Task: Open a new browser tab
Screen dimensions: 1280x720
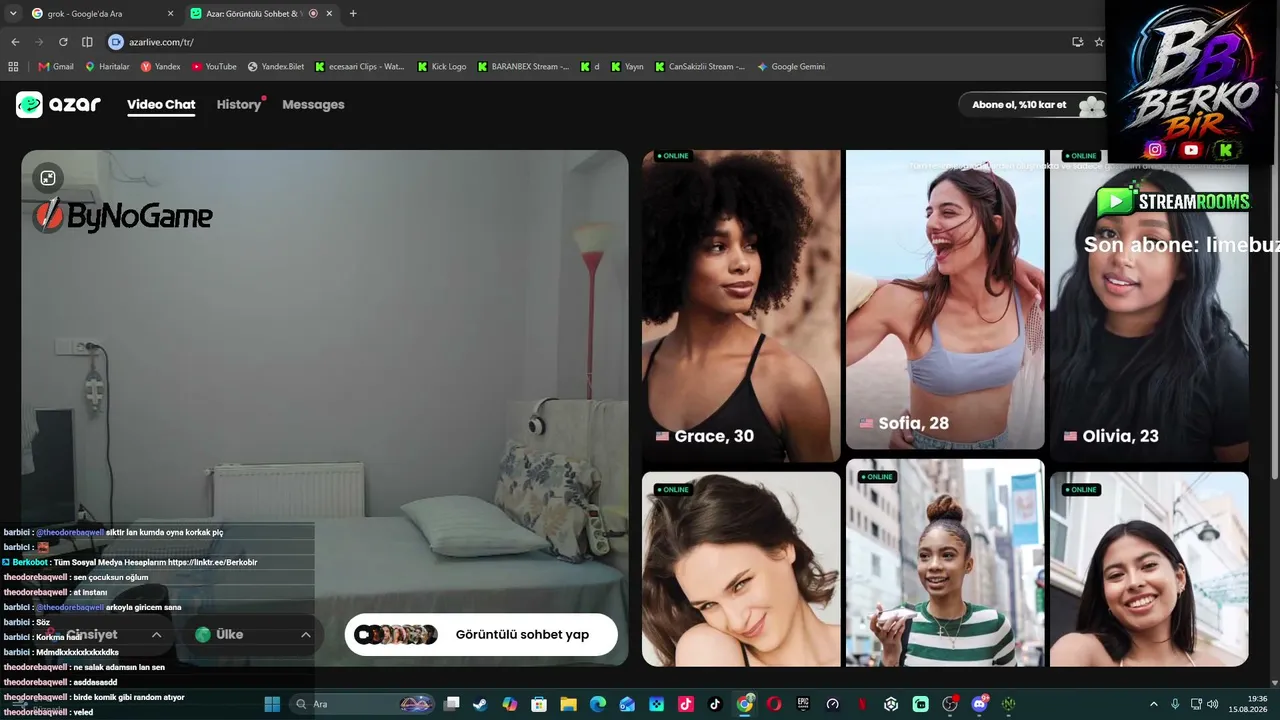Action: 353,14
